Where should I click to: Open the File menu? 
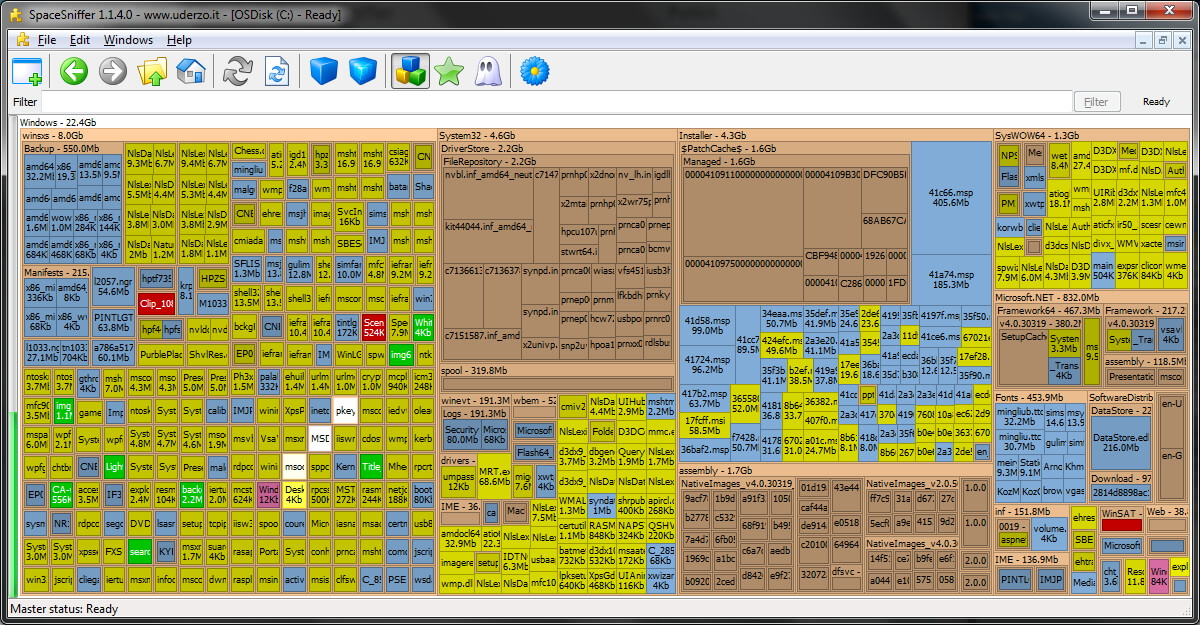pos(46,40)
